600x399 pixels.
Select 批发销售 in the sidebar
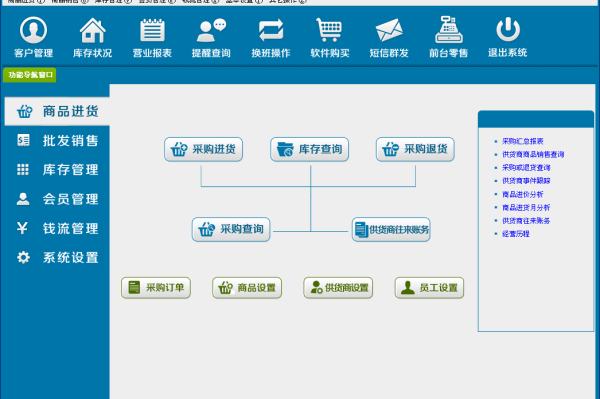click(x=57, y=140)
